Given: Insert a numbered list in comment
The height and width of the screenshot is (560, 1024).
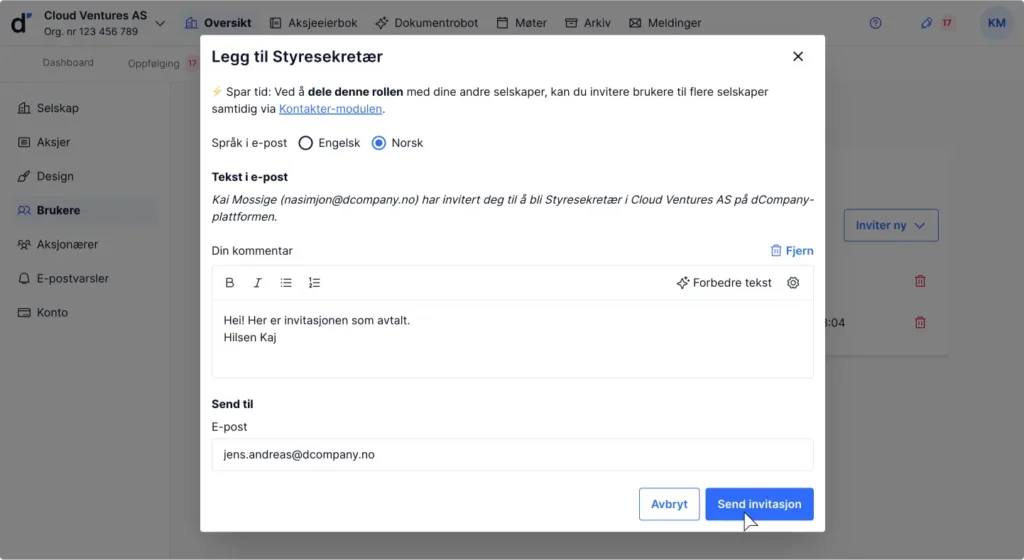Looking at the screenshot, I should pos(314,283).
